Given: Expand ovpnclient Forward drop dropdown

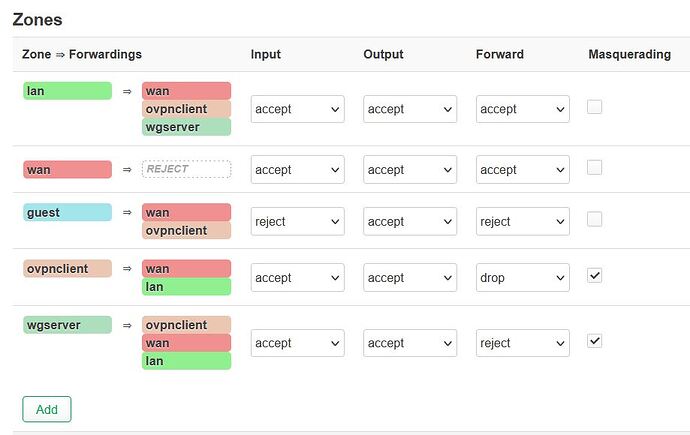Looking at the screenshot, I should coord(523,278).
